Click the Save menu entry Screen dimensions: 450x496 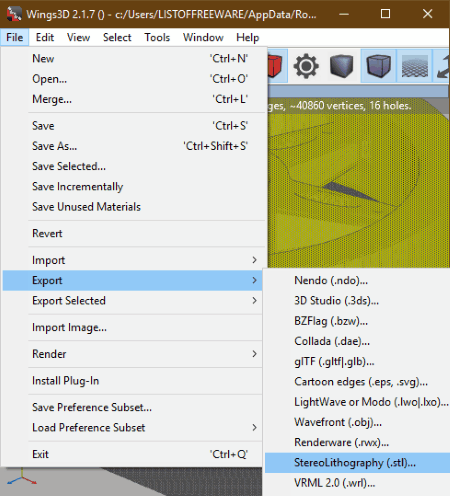click(134, 126)
